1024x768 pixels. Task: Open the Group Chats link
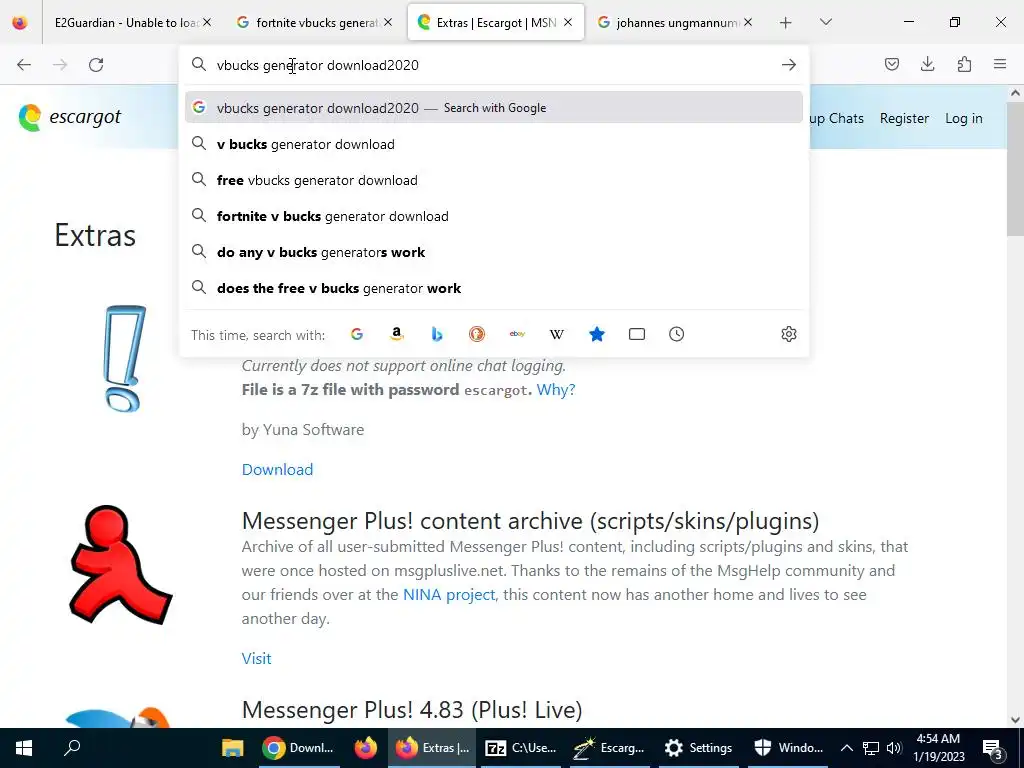(x=837, y=118)
